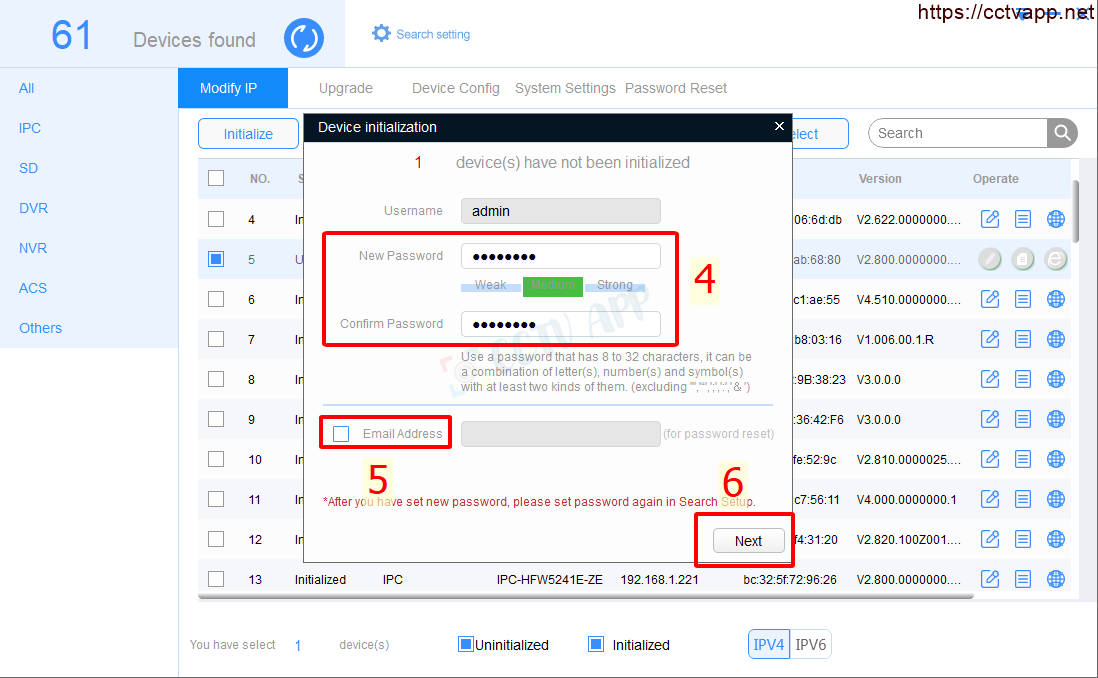This screenshot has width=1098, height=678.
Task: Enable the Email Address checkbox
Action: tap(342, 434)
